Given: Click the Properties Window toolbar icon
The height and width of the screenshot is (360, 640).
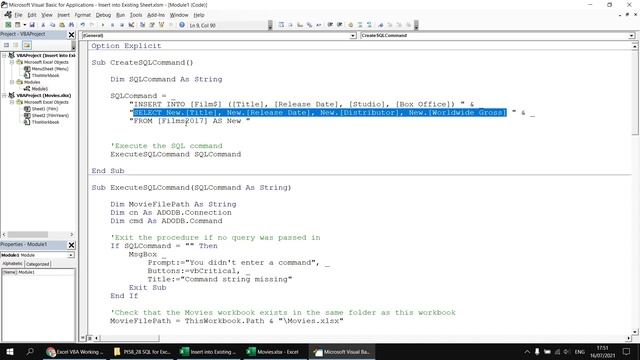Looking at the screenshot, I should pyautogui.click(x=152, y=25).
